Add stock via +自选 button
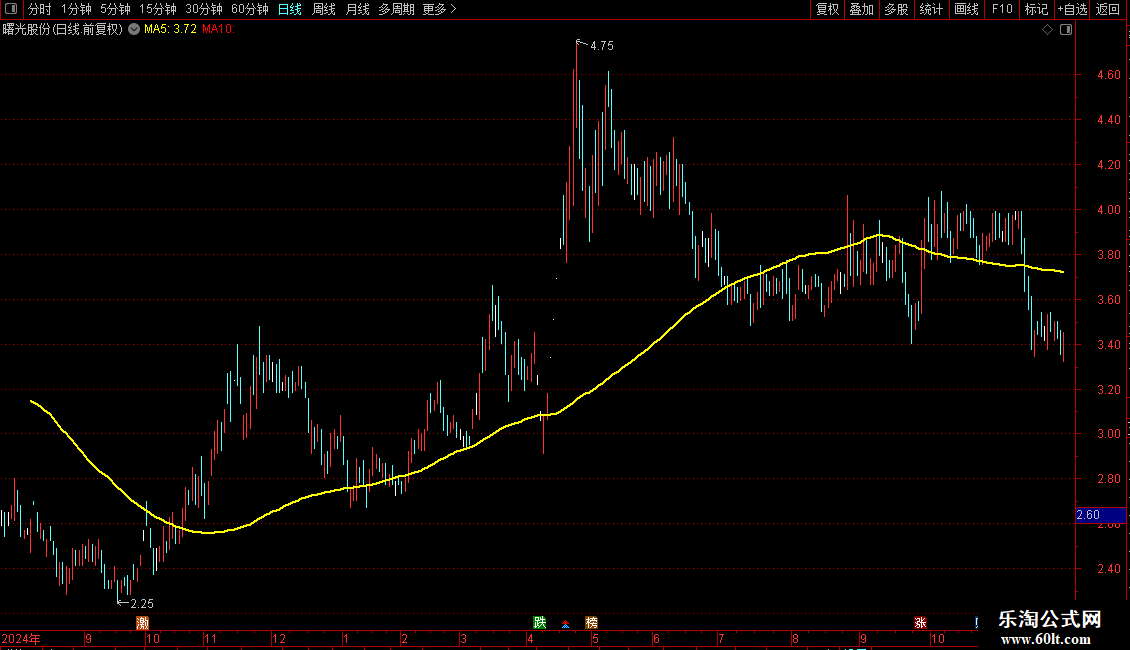Image resolution: width=1130 pixels, height=650 pixels. click(x=1072, y=9)
